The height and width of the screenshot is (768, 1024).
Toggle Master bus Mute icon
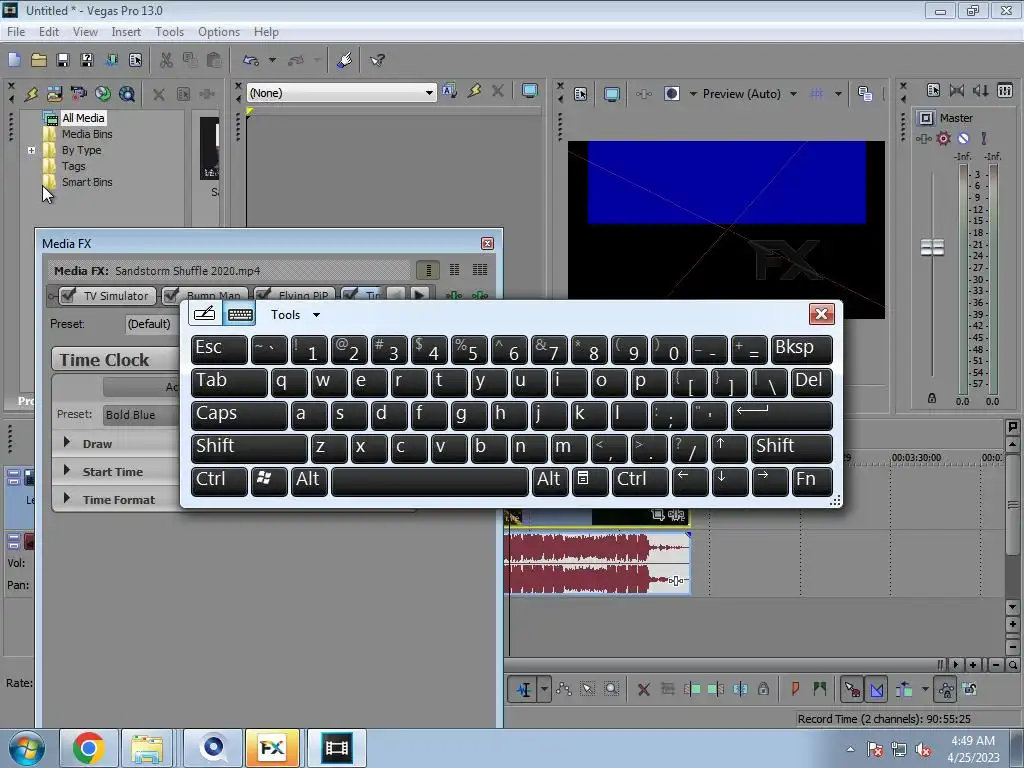(963, 138)
